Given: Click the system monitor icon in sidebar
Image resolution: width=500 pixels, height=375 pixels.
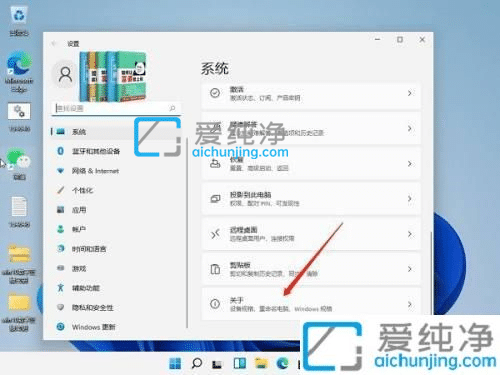Looking at the screenshot, I should [60, 132].
